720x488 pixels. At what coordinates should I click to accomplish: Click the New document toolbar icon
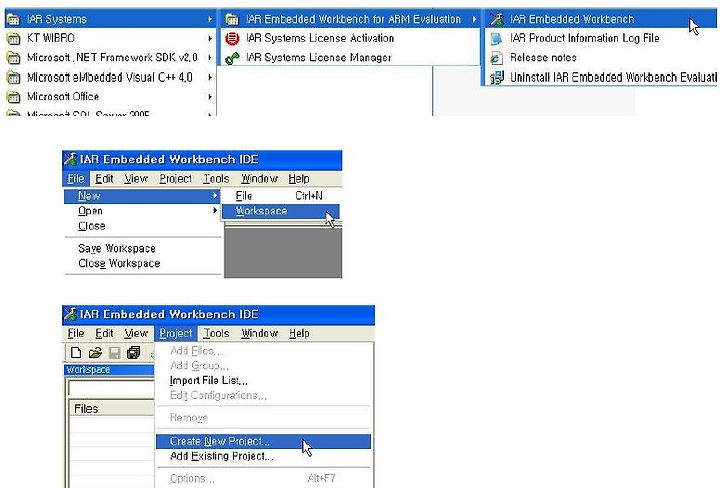(x=76, y=353)
